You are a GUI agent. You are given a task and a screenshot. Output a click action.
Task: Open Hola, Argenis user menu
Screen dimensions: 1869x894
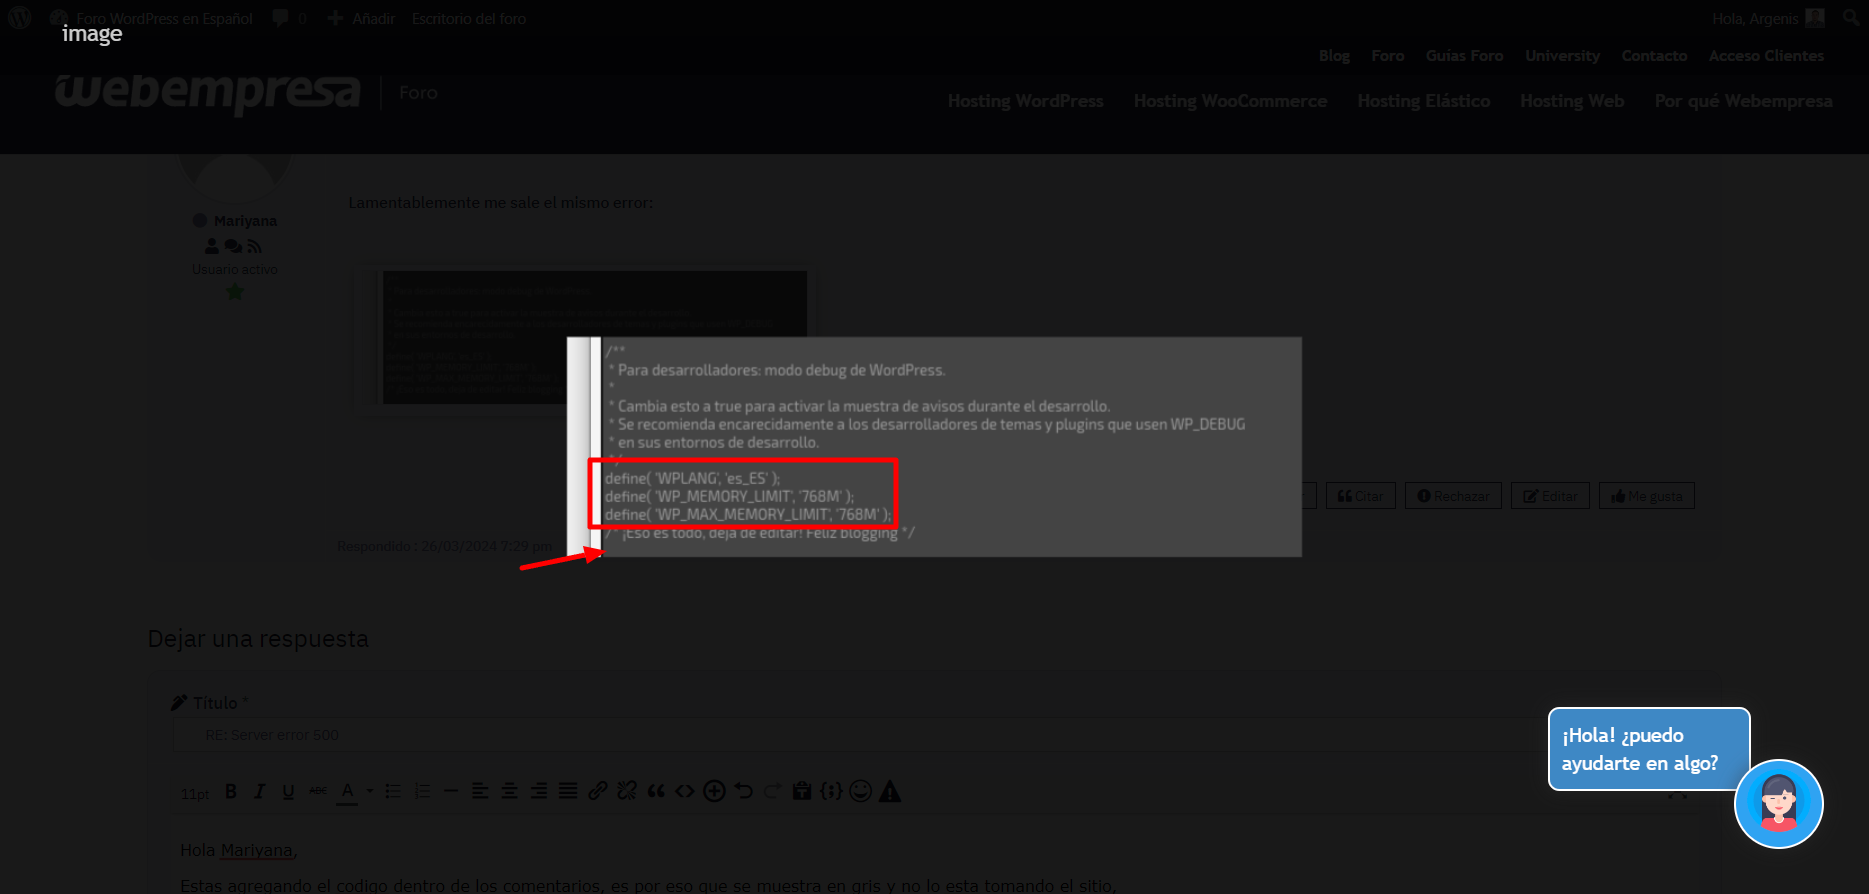click(x=1768, y=18)
